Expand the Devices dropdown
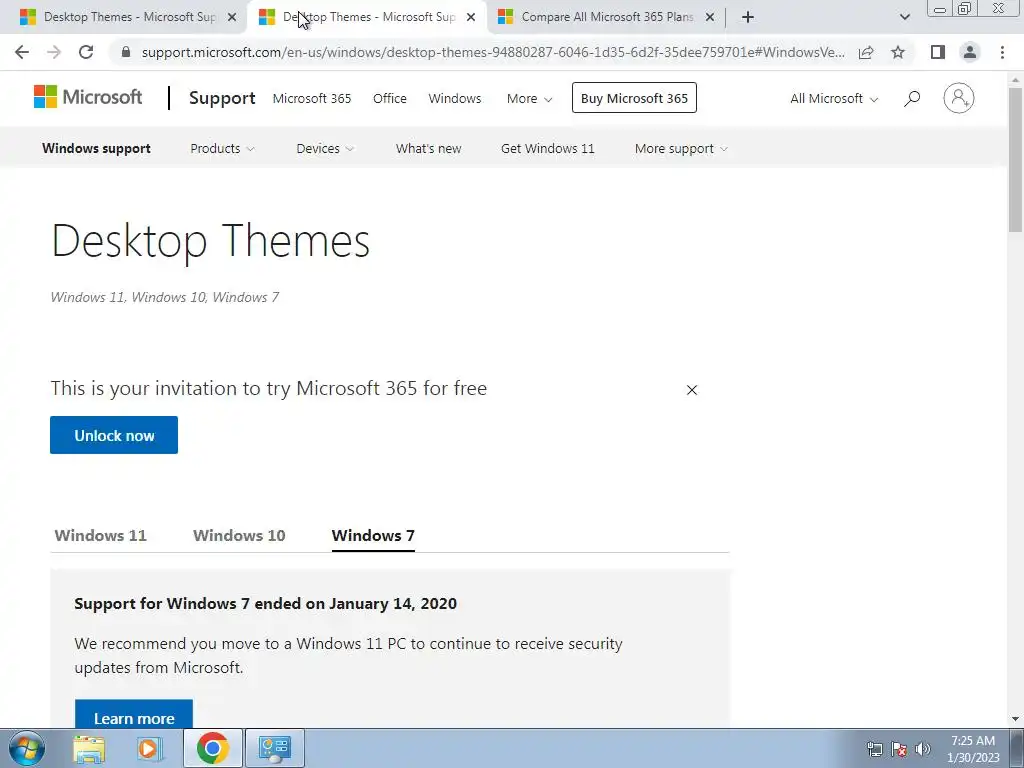Image resolution: width=1024 pixels, height=768 pixels. [325, 148]
